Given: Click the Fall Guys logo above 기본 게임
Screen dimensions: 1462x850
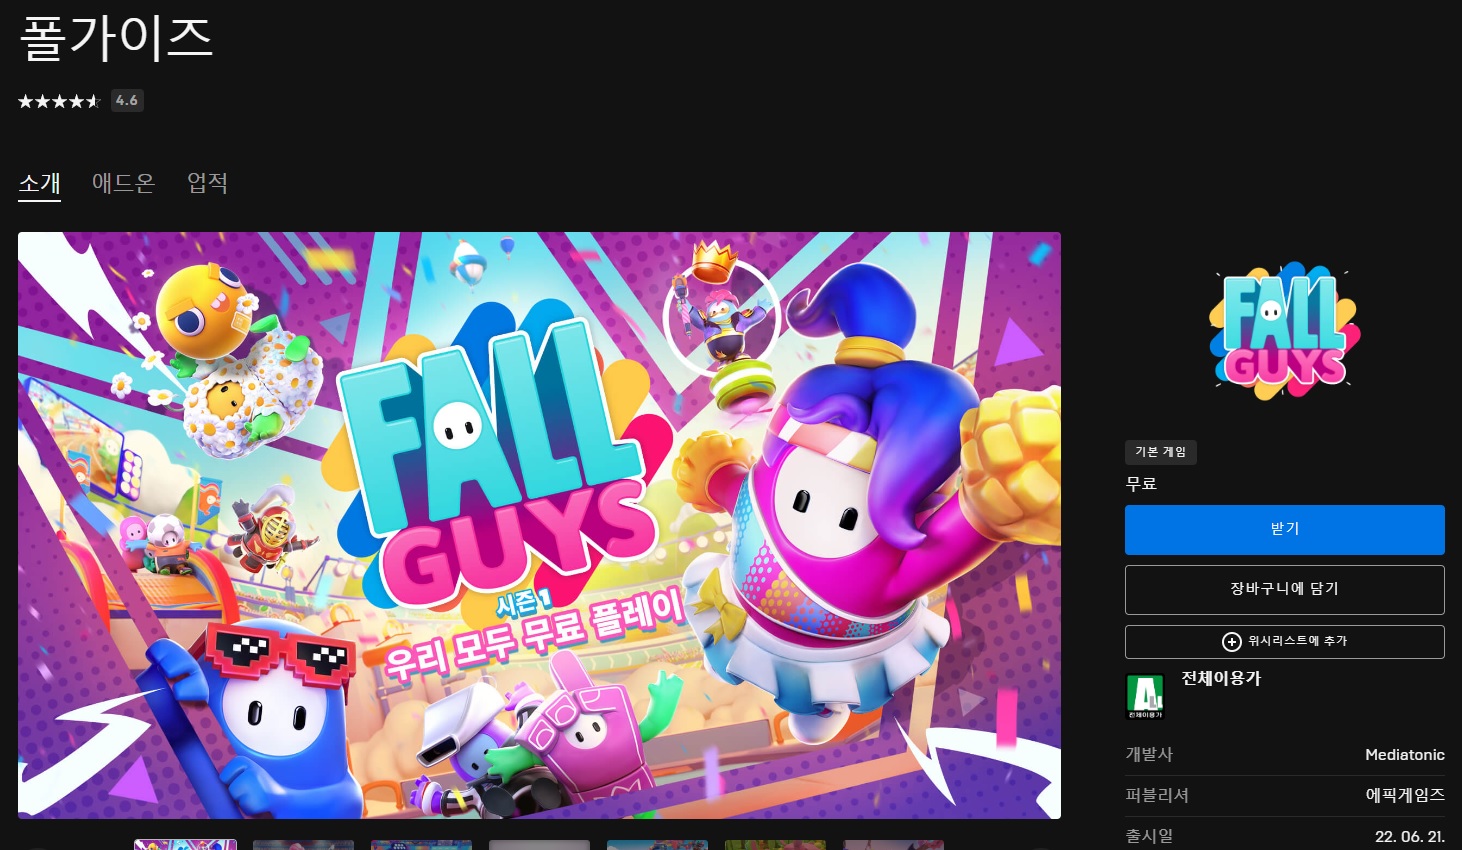Looking at the screenshot, I should click(1285, 331).
